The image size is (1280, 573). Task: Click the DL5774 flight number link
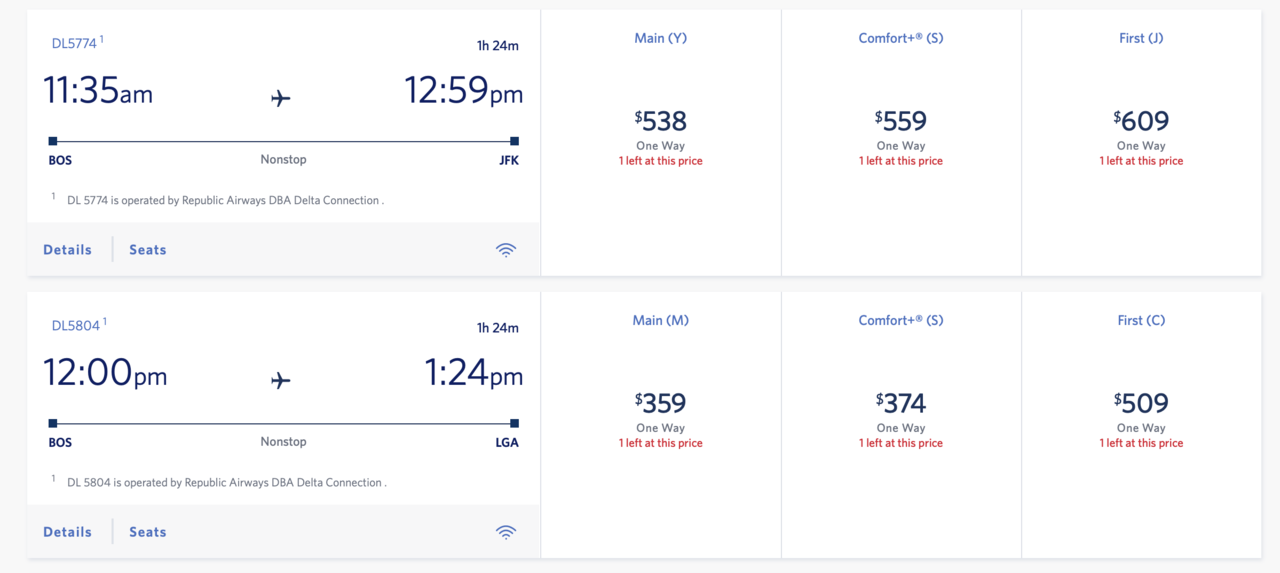click(x=75, y=44)
